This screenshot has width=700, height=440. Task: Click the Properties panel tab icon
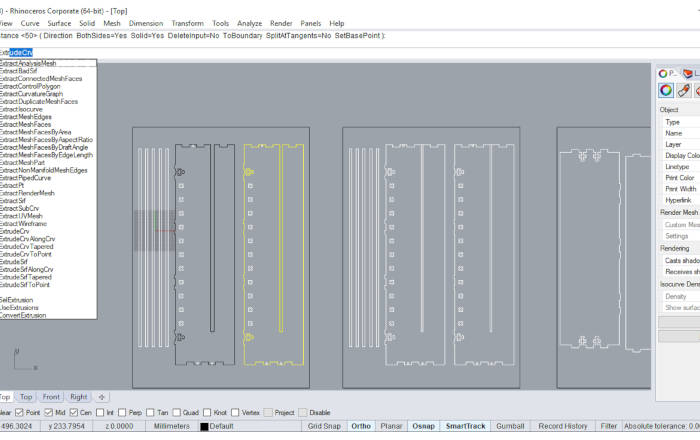pos(667,73)
